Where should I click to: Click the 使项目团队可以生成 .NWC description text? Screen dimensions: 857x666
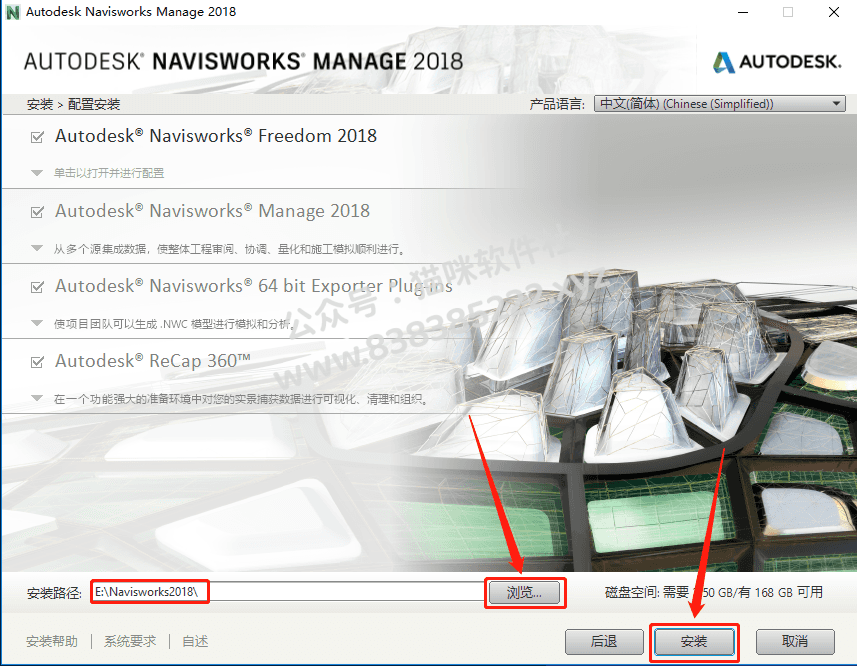173,324
